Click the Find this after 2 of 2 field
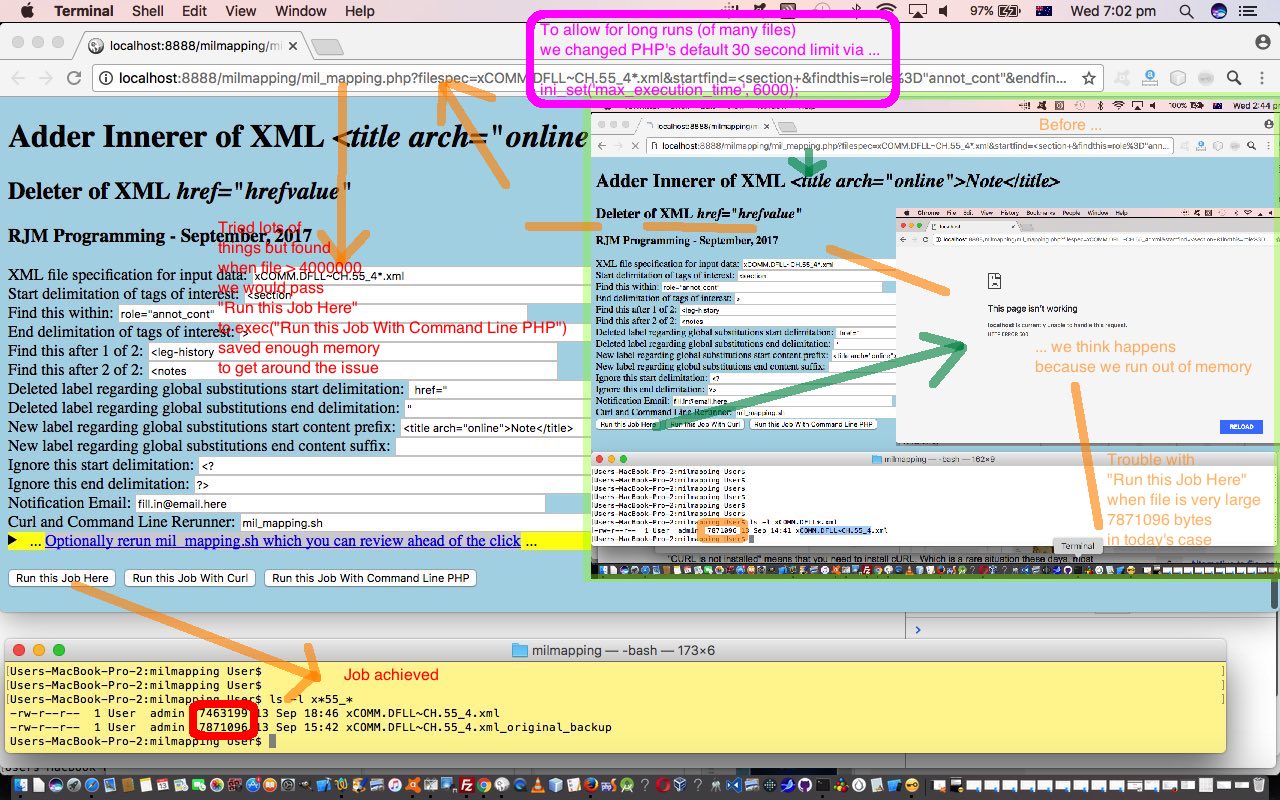This screenshot has width=1280, height=800. pos(352,371)
